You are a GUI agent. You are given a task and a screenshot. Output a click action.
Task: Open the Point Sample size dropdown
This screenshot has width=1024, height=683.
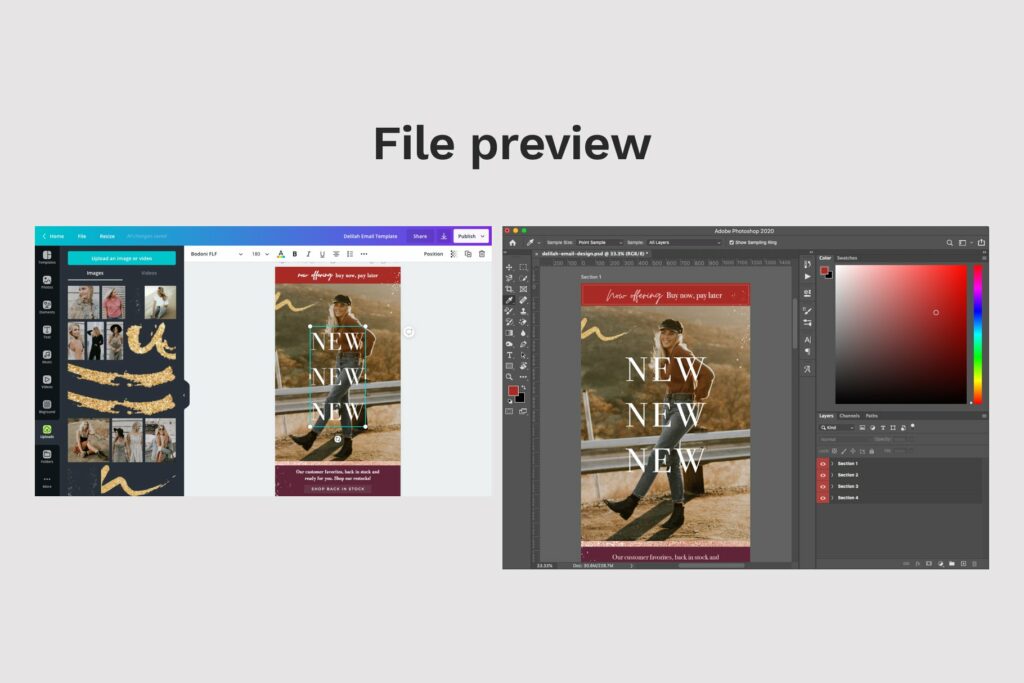[600, 242]
